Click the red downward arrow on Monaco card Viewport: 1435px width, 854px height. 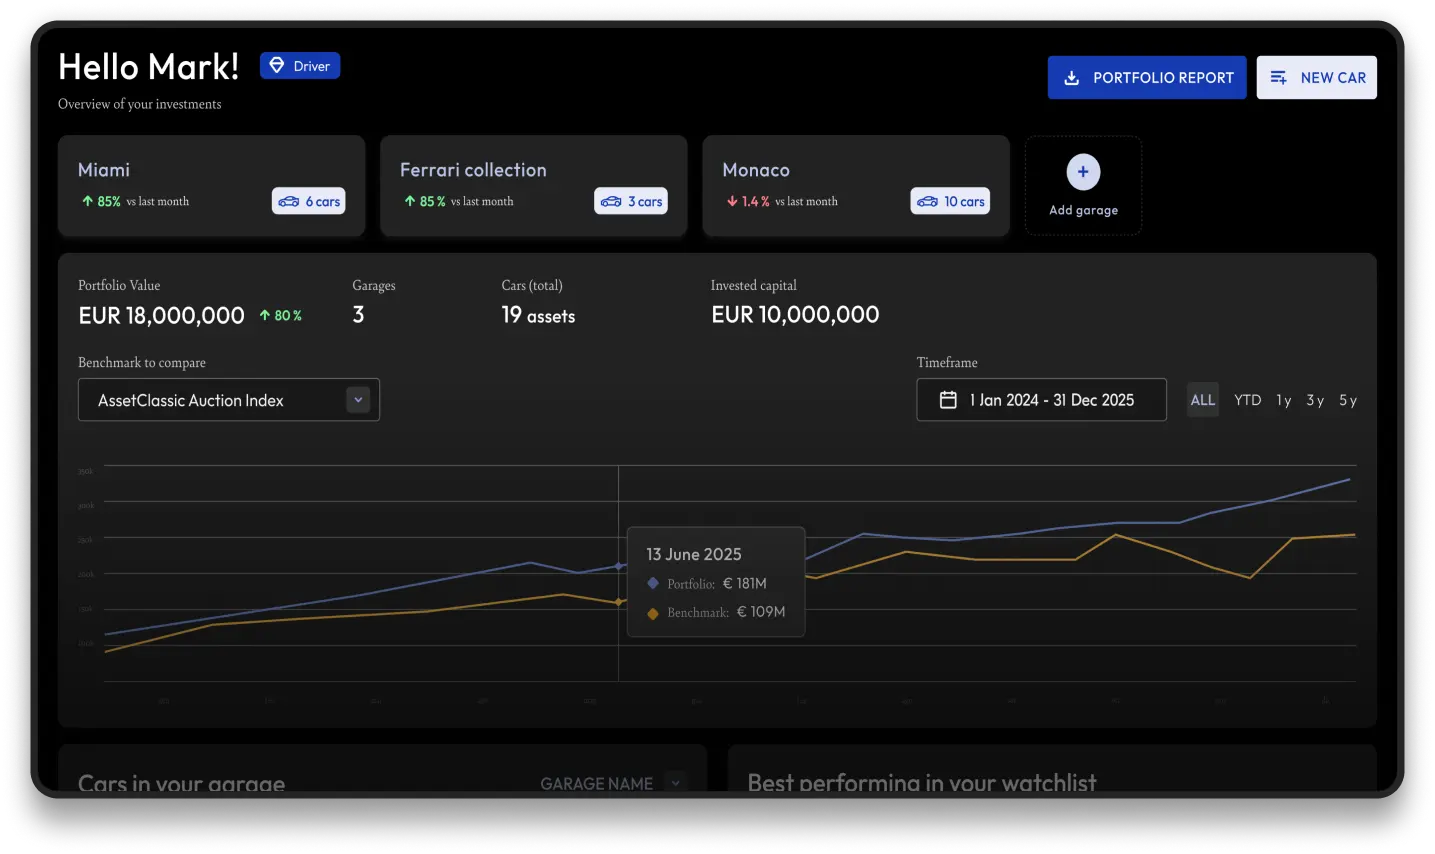(730, 200)
